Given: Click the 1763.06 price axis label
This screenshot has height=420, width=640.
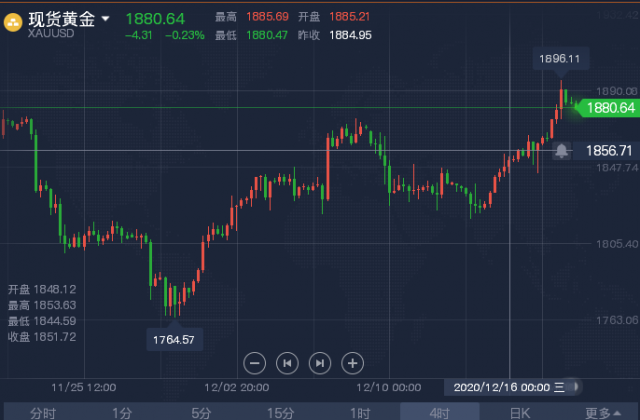Looking at the screenshot, I should 617,320.
